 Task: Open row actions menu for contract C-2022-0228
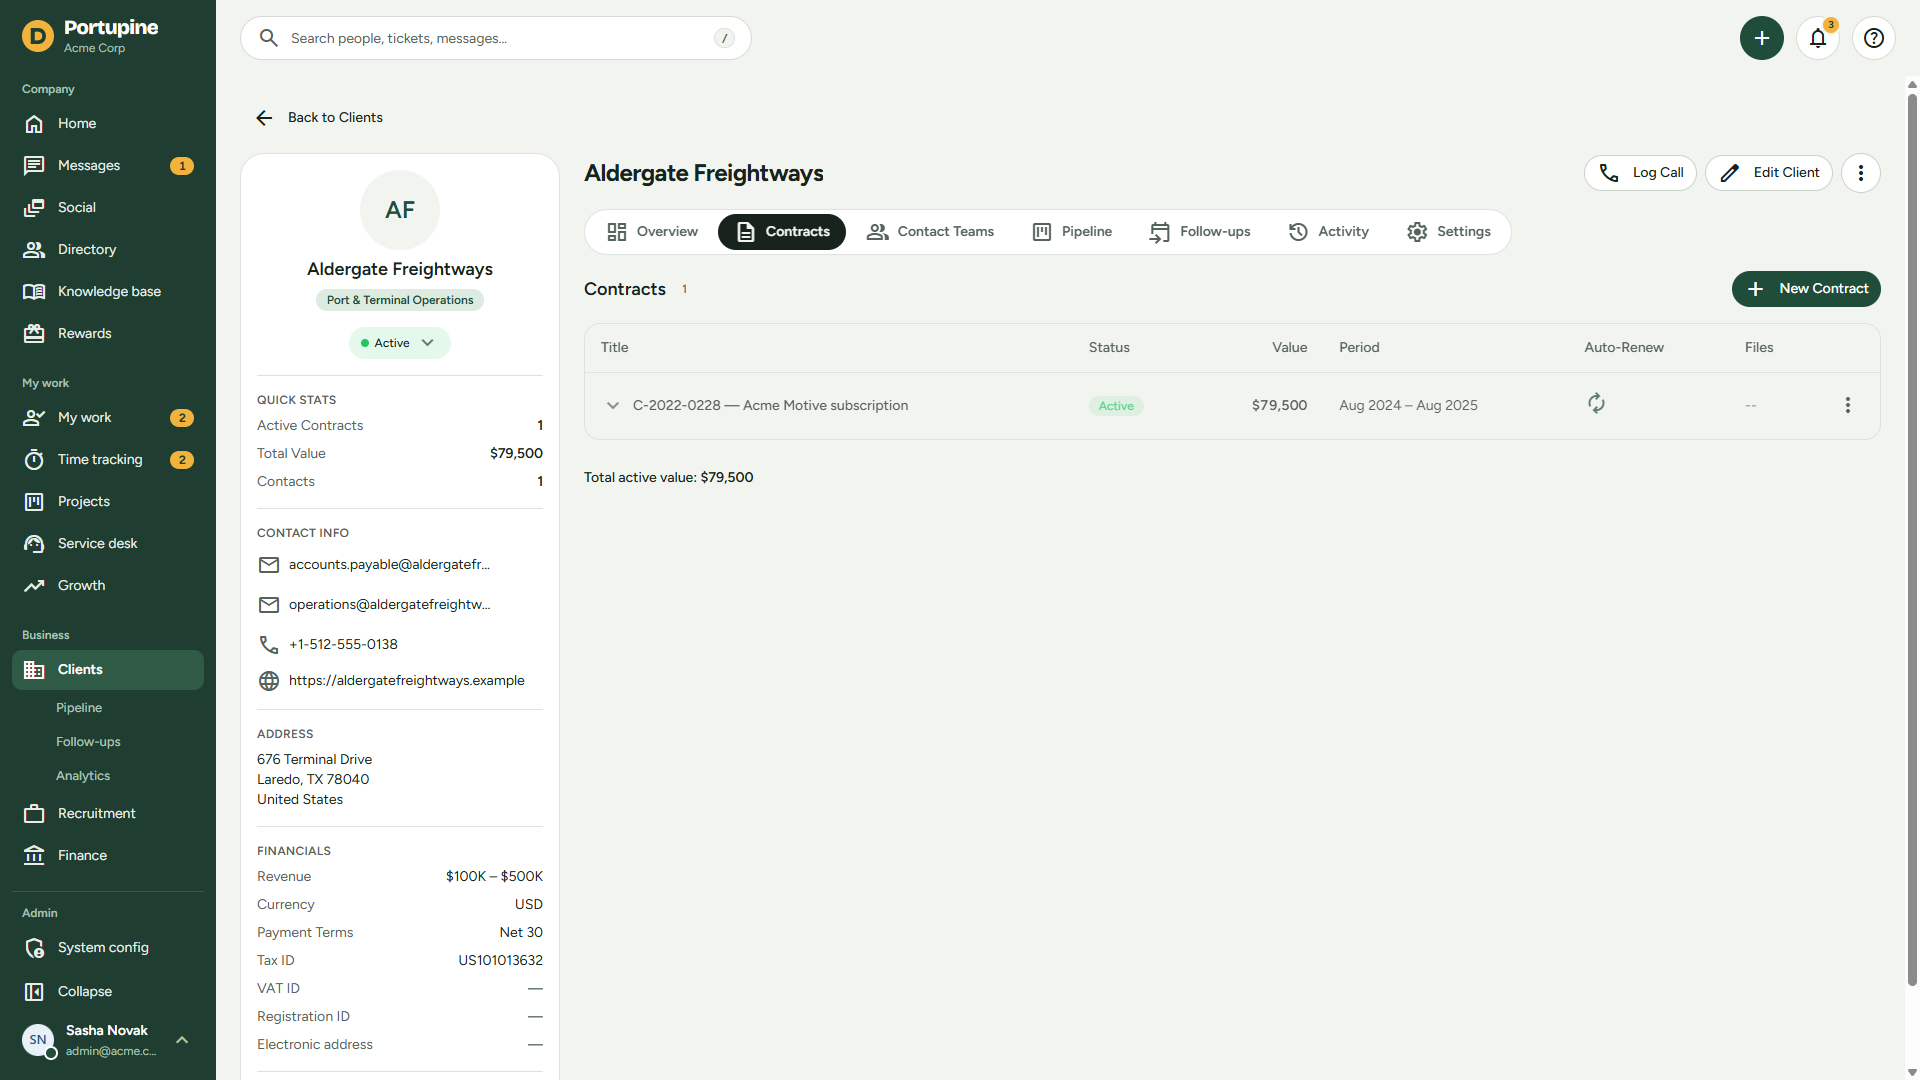pos(1848,405)
